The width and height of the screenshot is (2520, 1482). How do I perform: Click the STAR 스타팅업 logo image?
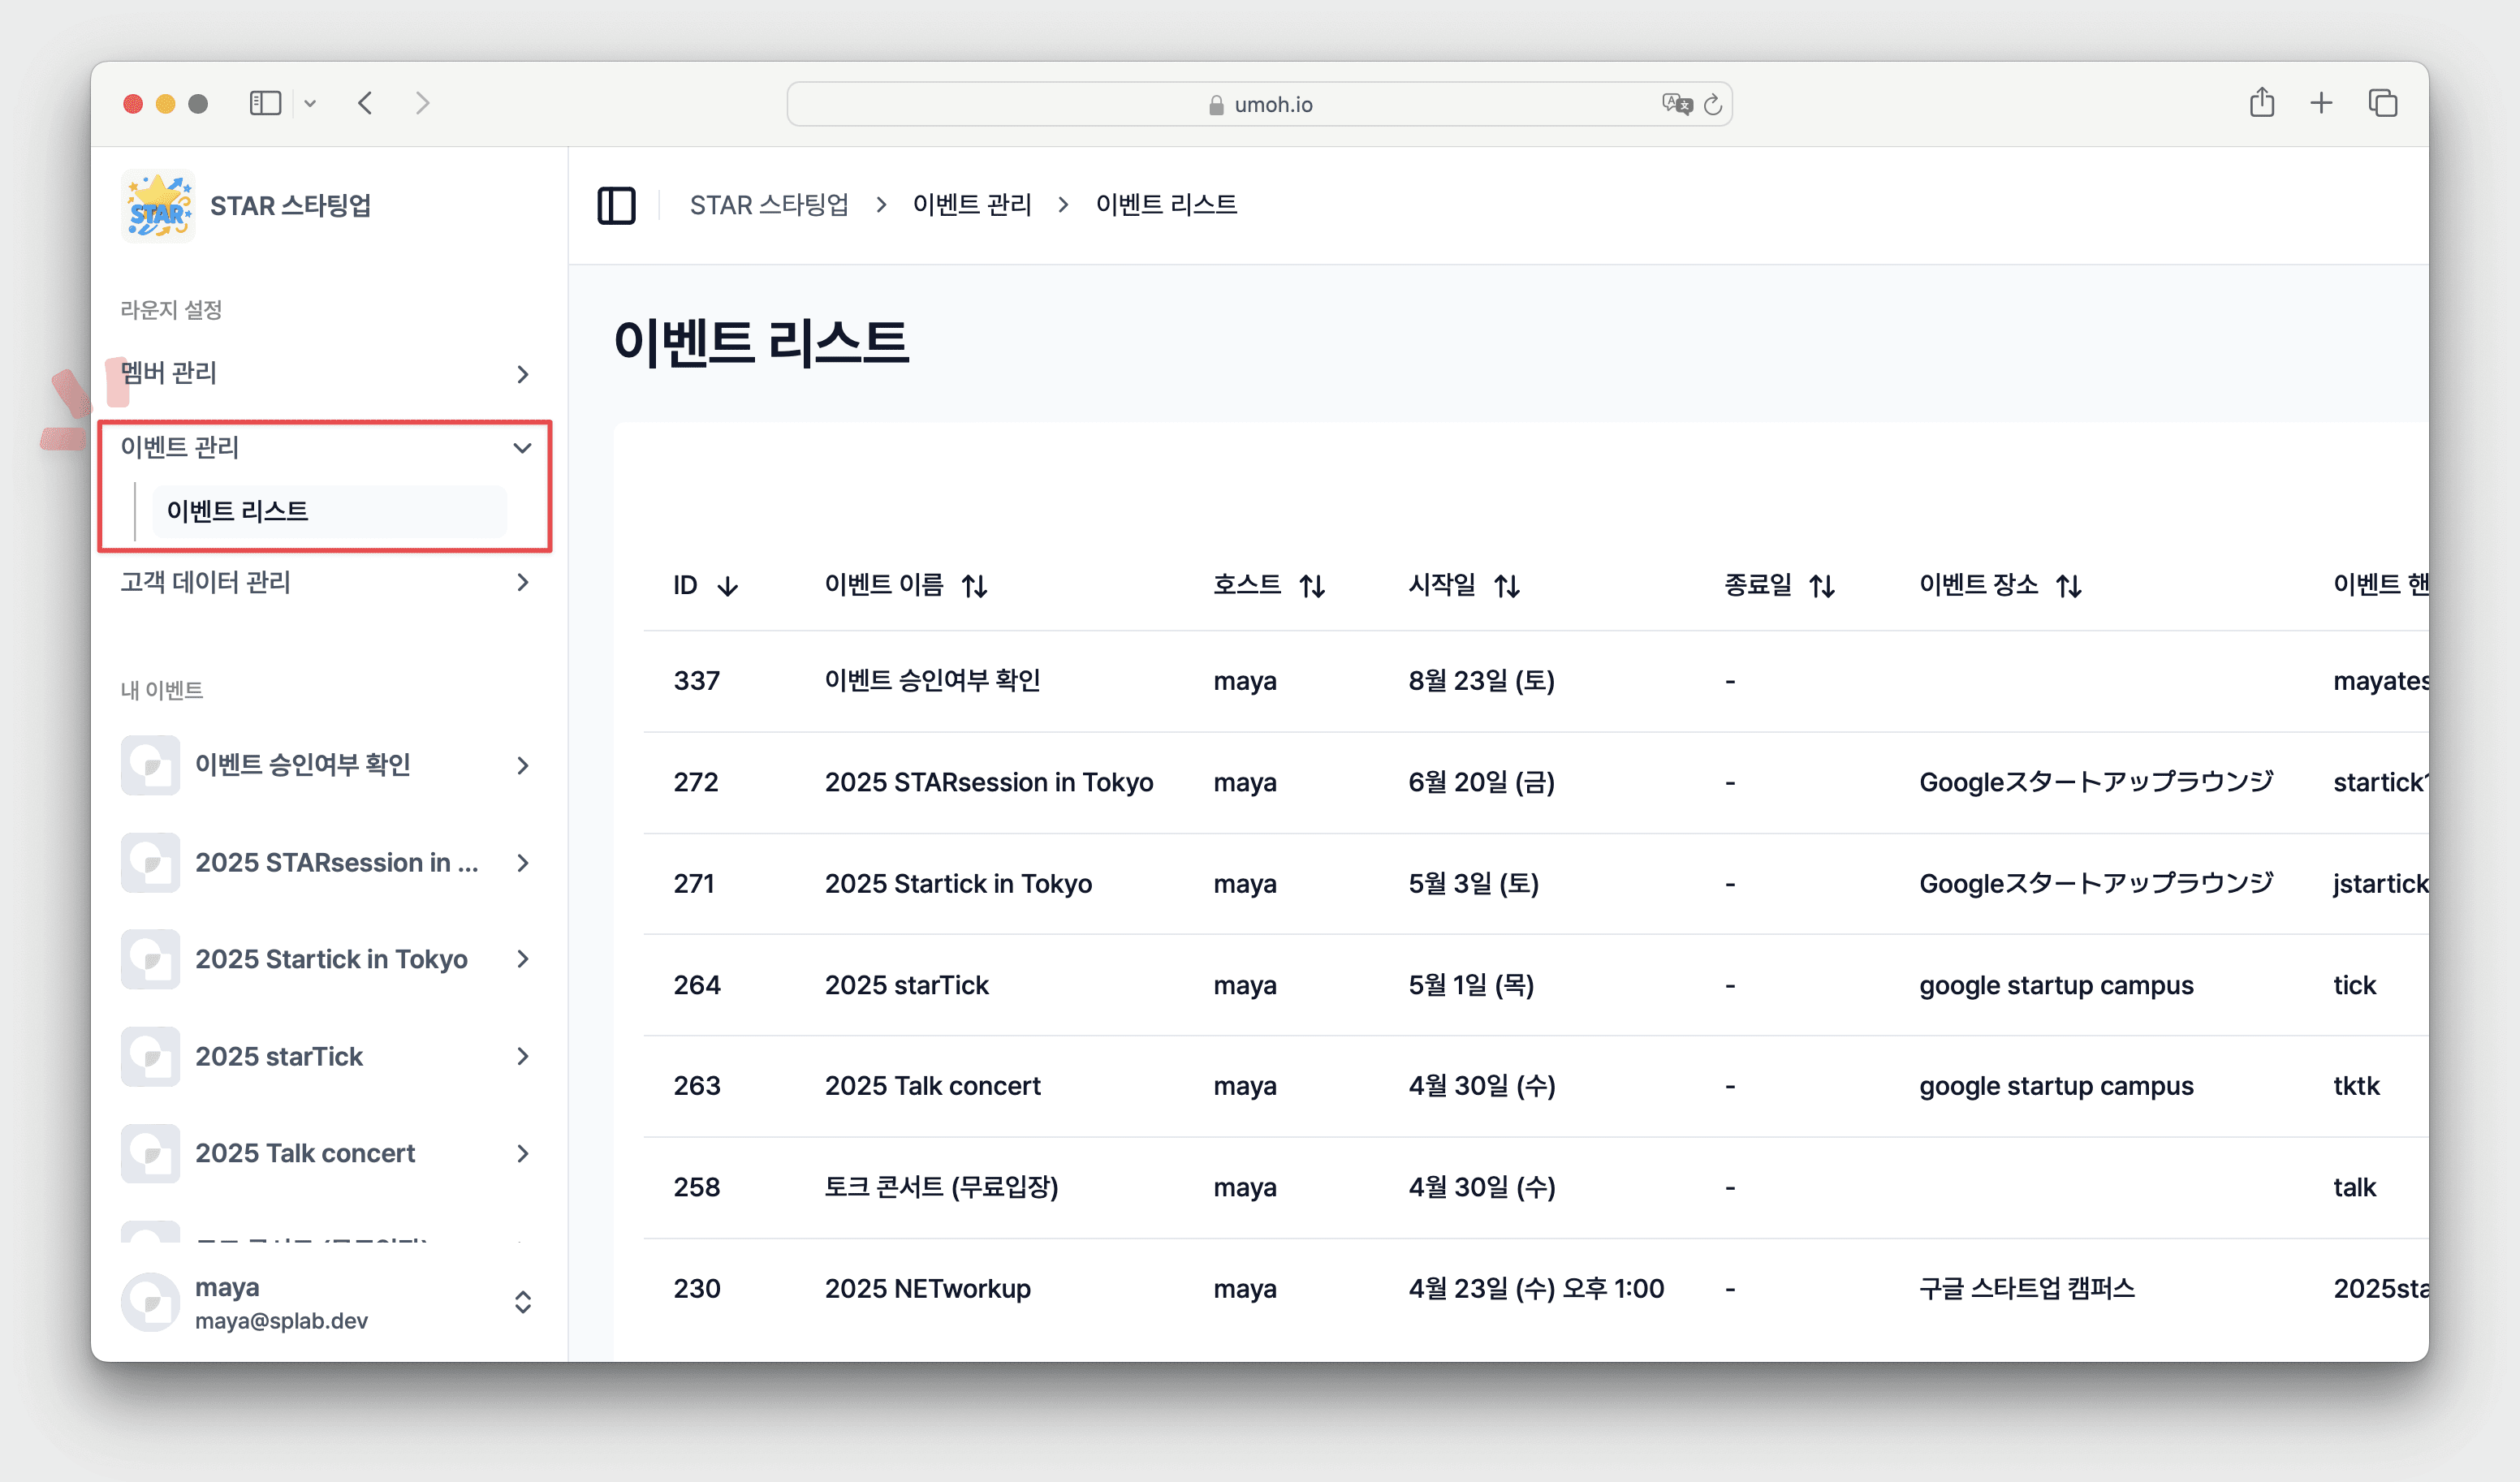click(158, 206)
